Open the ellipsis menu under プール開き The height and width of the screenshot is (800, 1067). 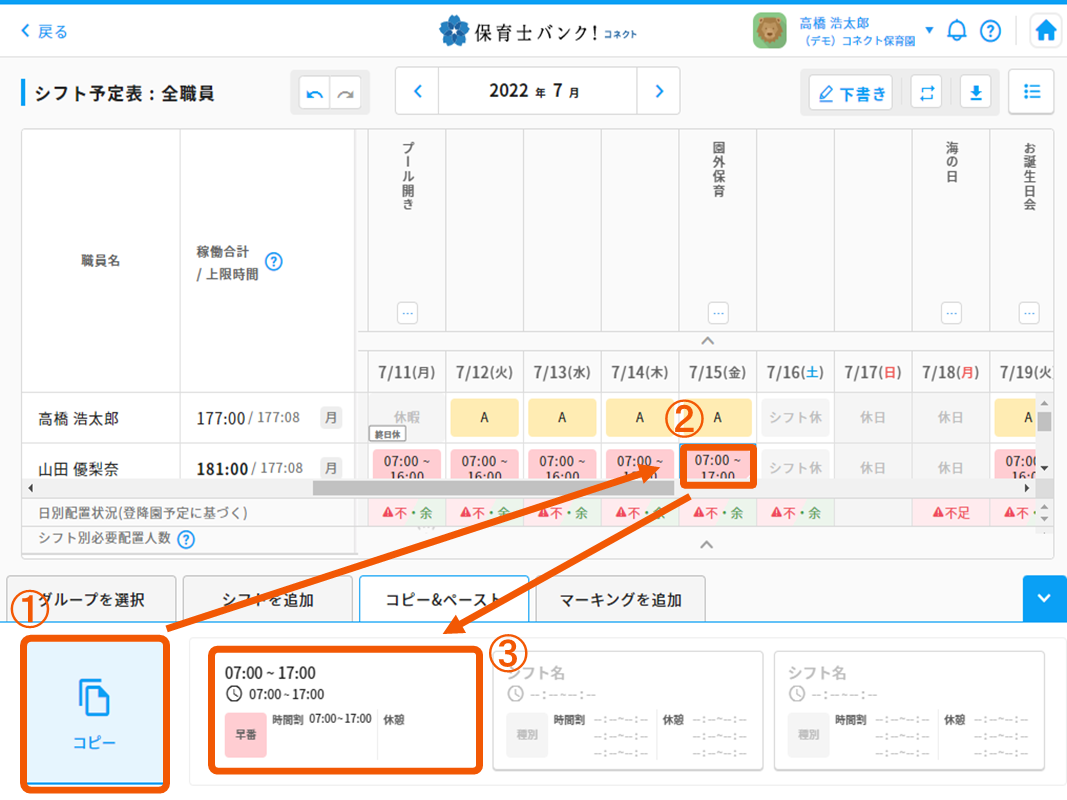pos(407,313)
